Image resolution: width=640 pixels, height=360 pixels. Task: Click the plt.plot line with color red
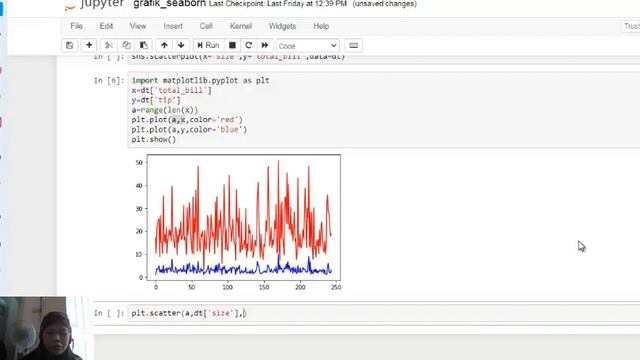coord(187,120)
